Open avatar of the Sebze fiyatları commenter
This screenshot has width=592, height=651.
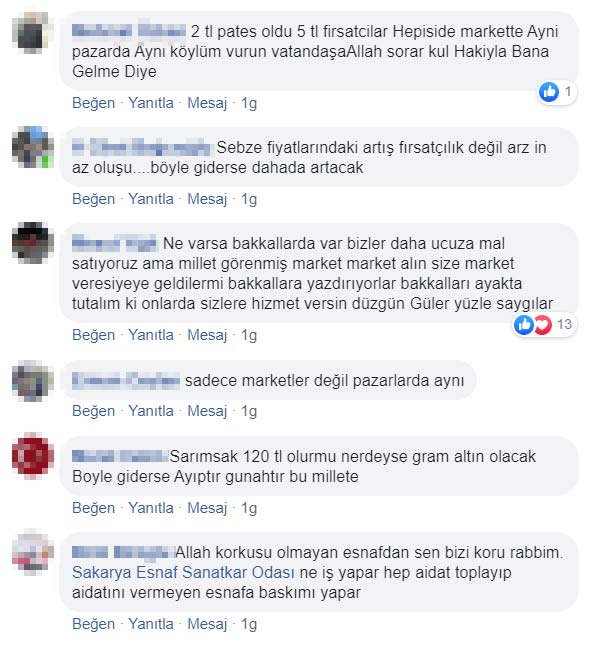pos(33,147)
